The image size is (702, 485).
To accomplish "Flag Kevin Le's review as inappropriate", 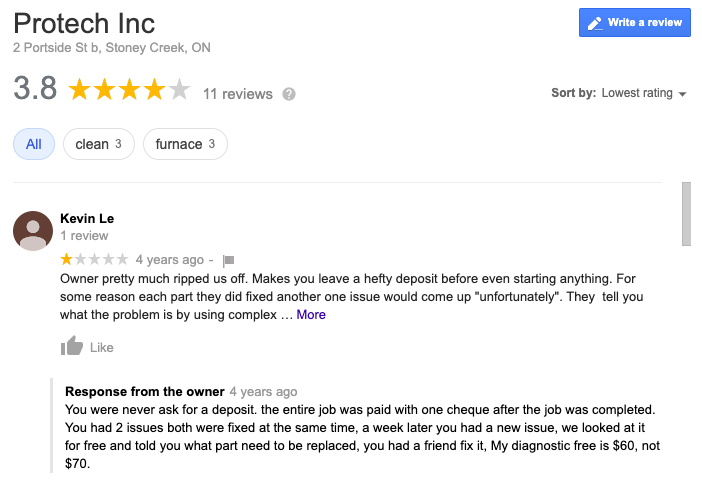I will (x=228, y=260).
